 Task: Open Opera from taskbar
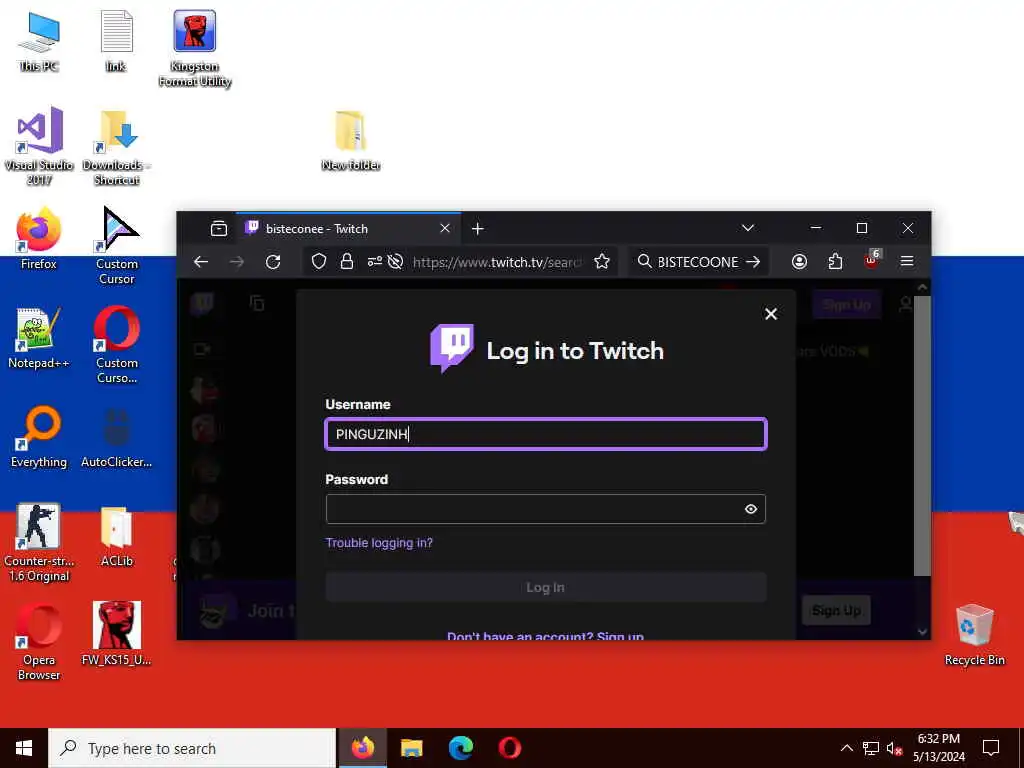point(509,748)
